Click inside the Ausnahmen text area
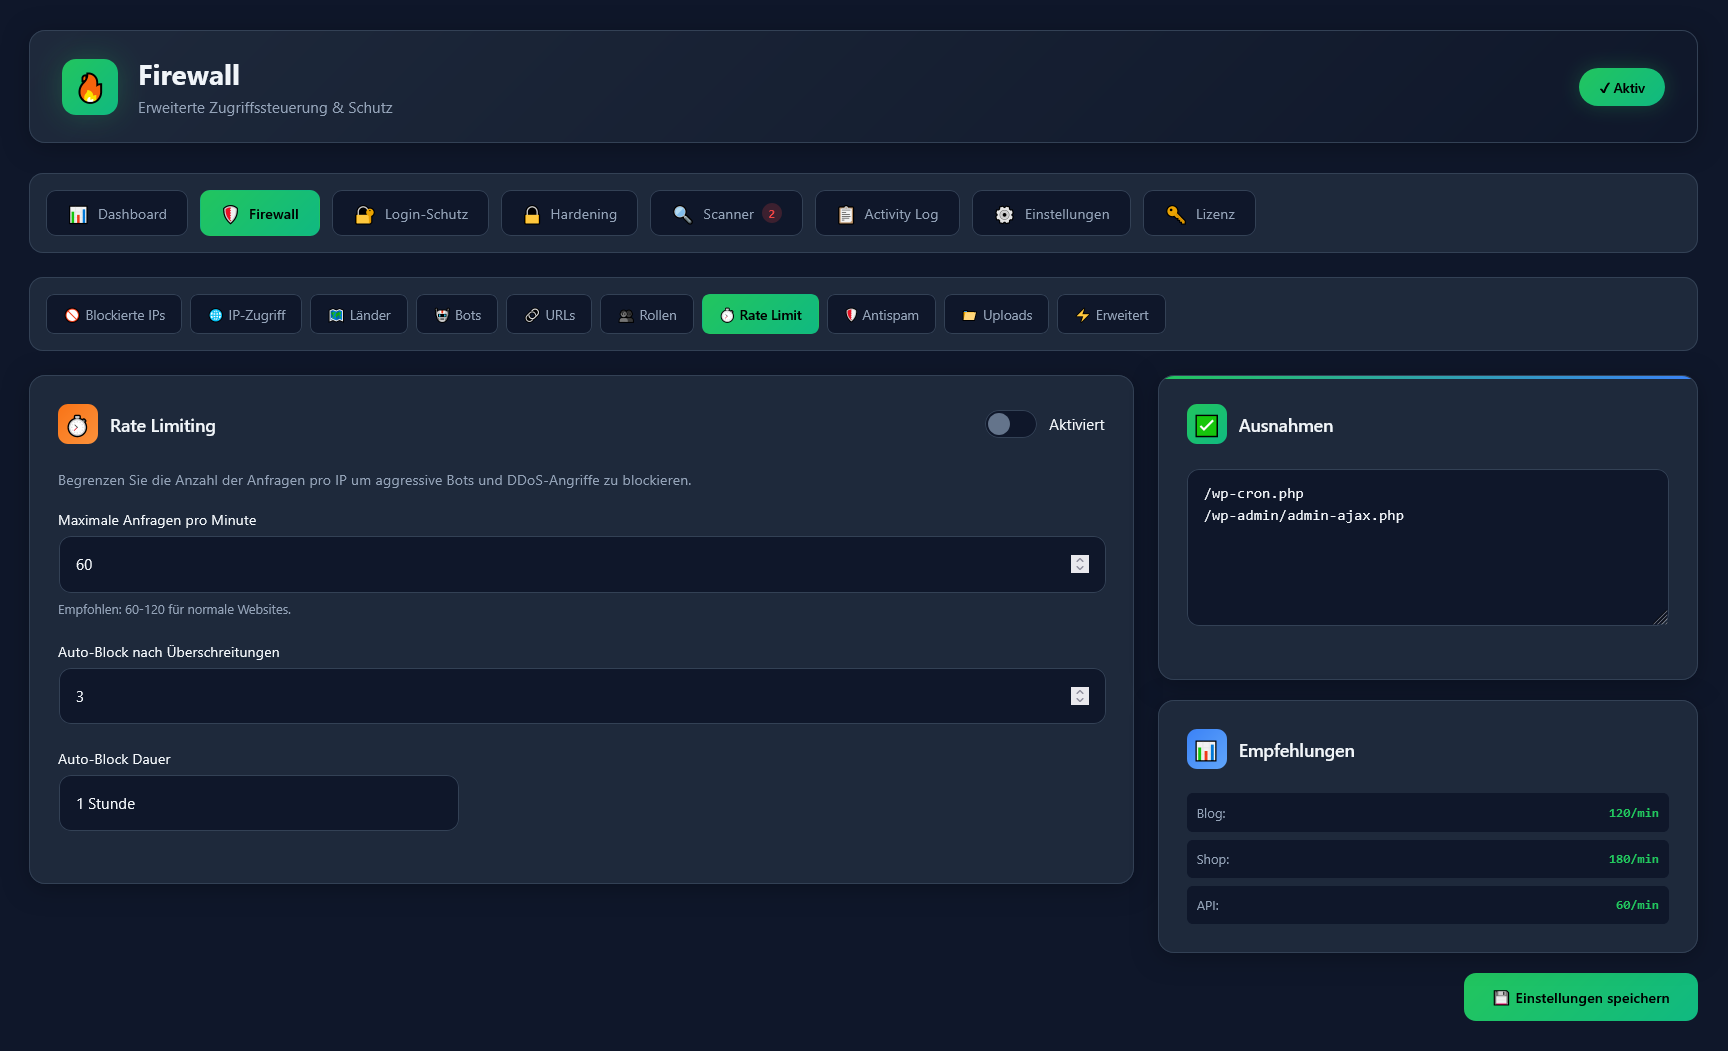The height and width of the screenshot is (1051, 1728). click(1427, 560)
